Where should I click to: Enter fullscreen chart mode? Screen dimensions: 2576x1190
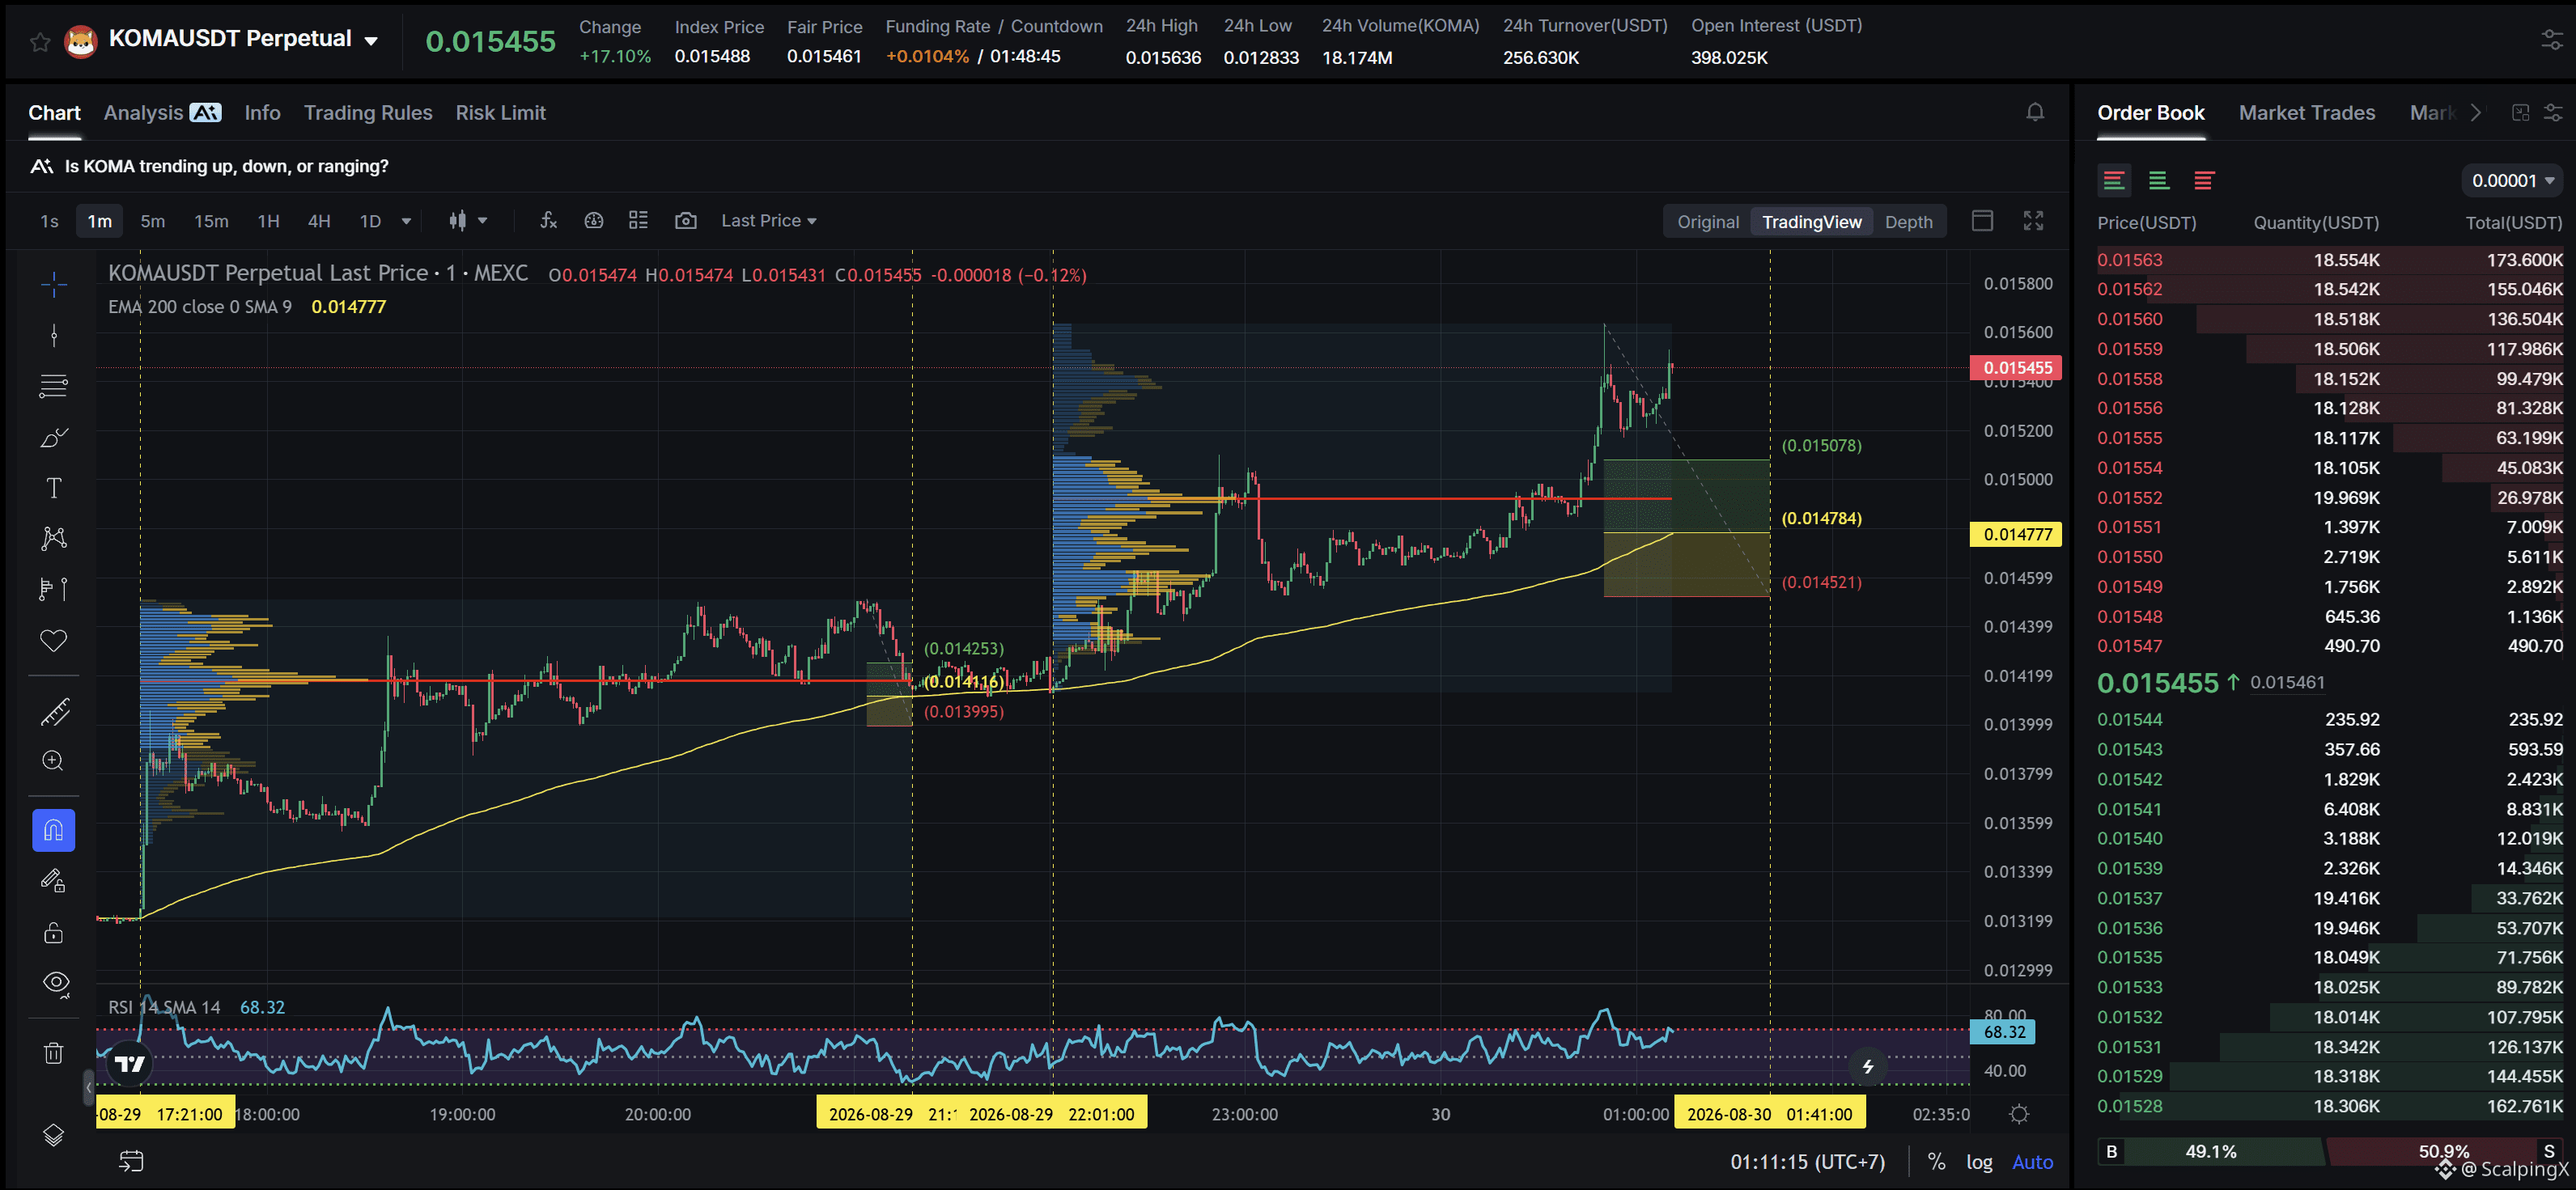click(x=2033, y=221)
